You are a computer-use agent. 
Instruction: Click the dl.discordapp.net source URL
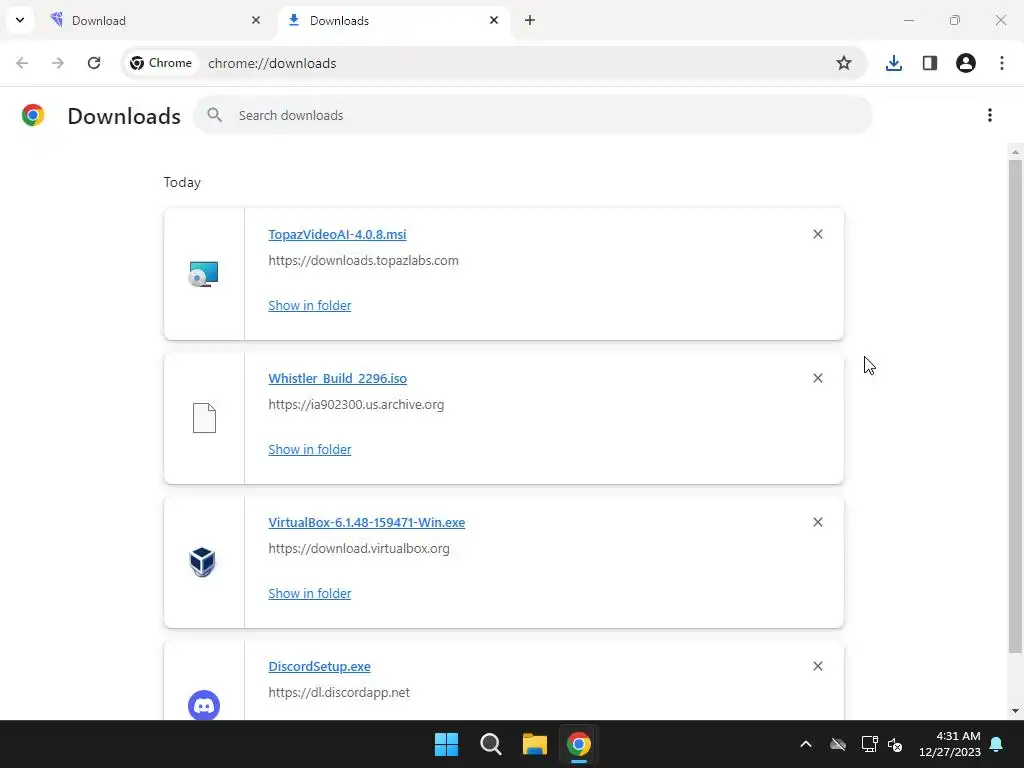(x=339, y=692)
